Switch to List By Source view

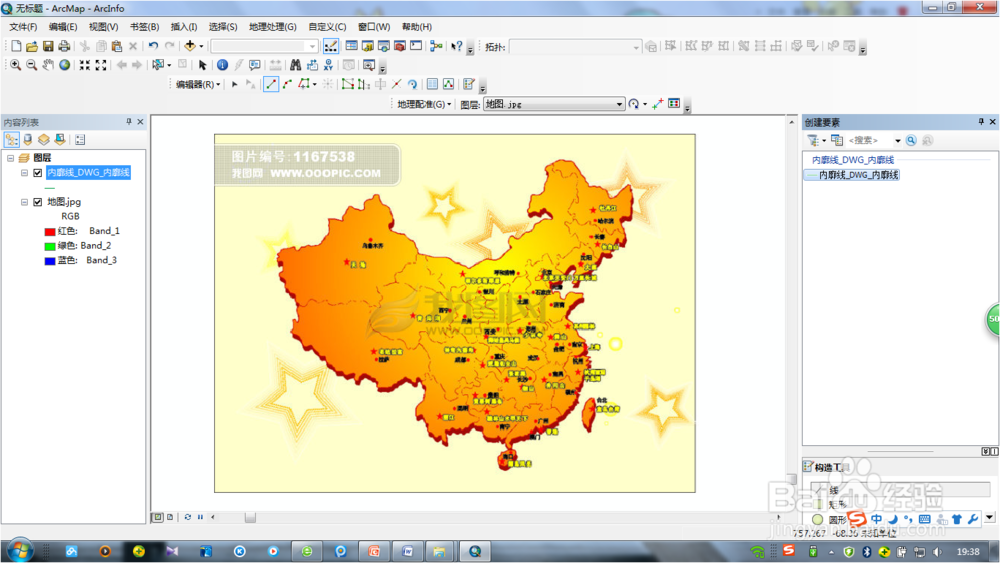click(27, 140)
